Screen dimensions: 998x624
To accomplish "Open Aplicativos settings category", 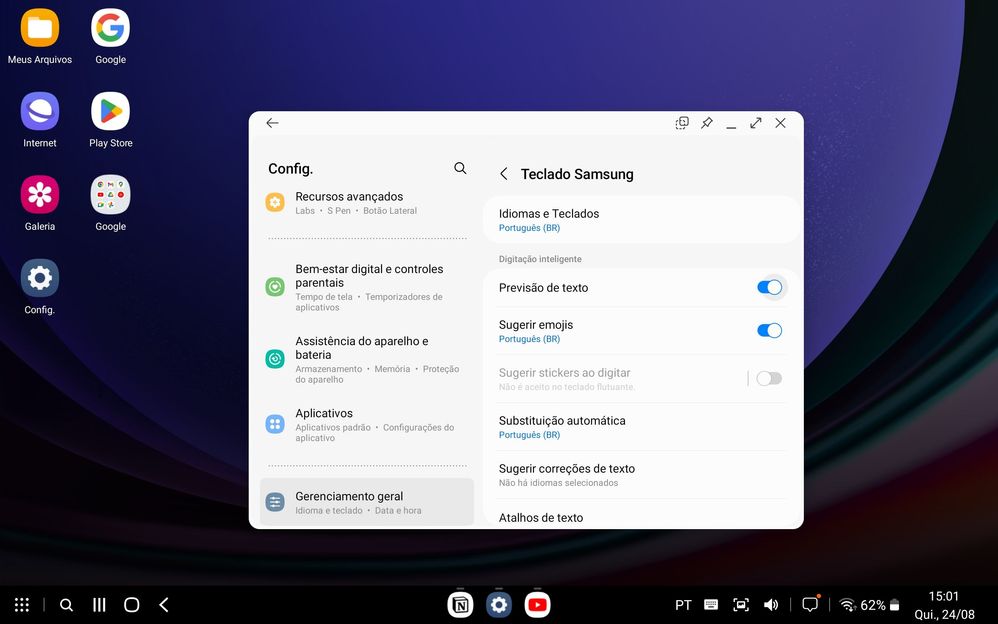I will (x=367, y=425).
